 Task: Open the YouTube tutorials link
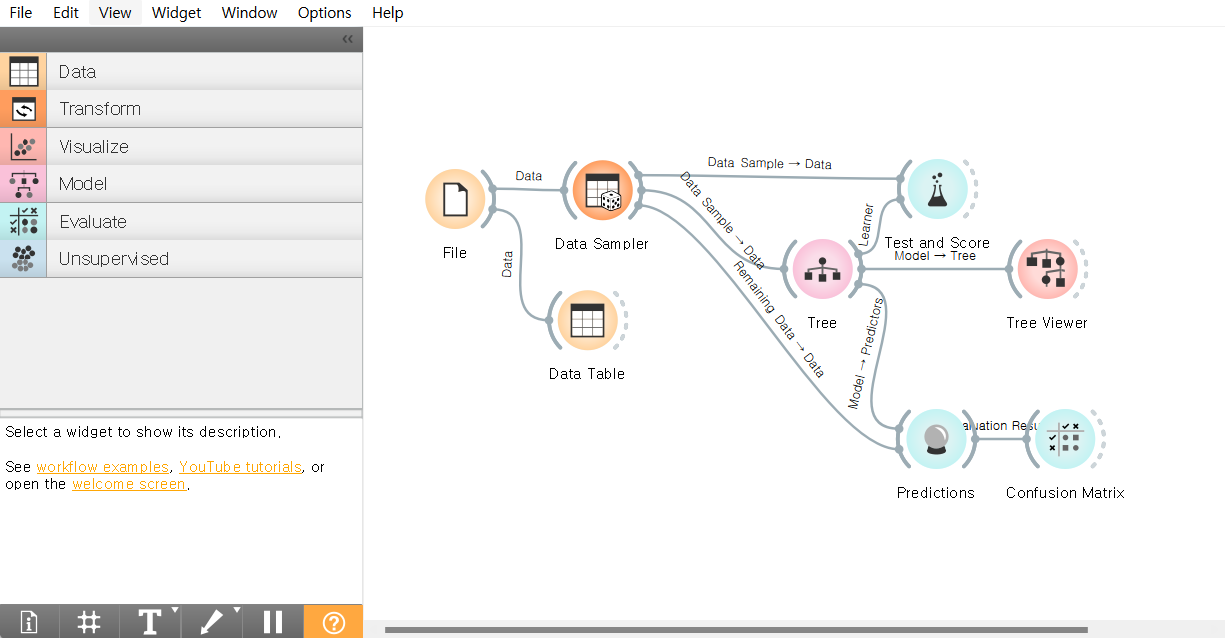pos(240,467)
